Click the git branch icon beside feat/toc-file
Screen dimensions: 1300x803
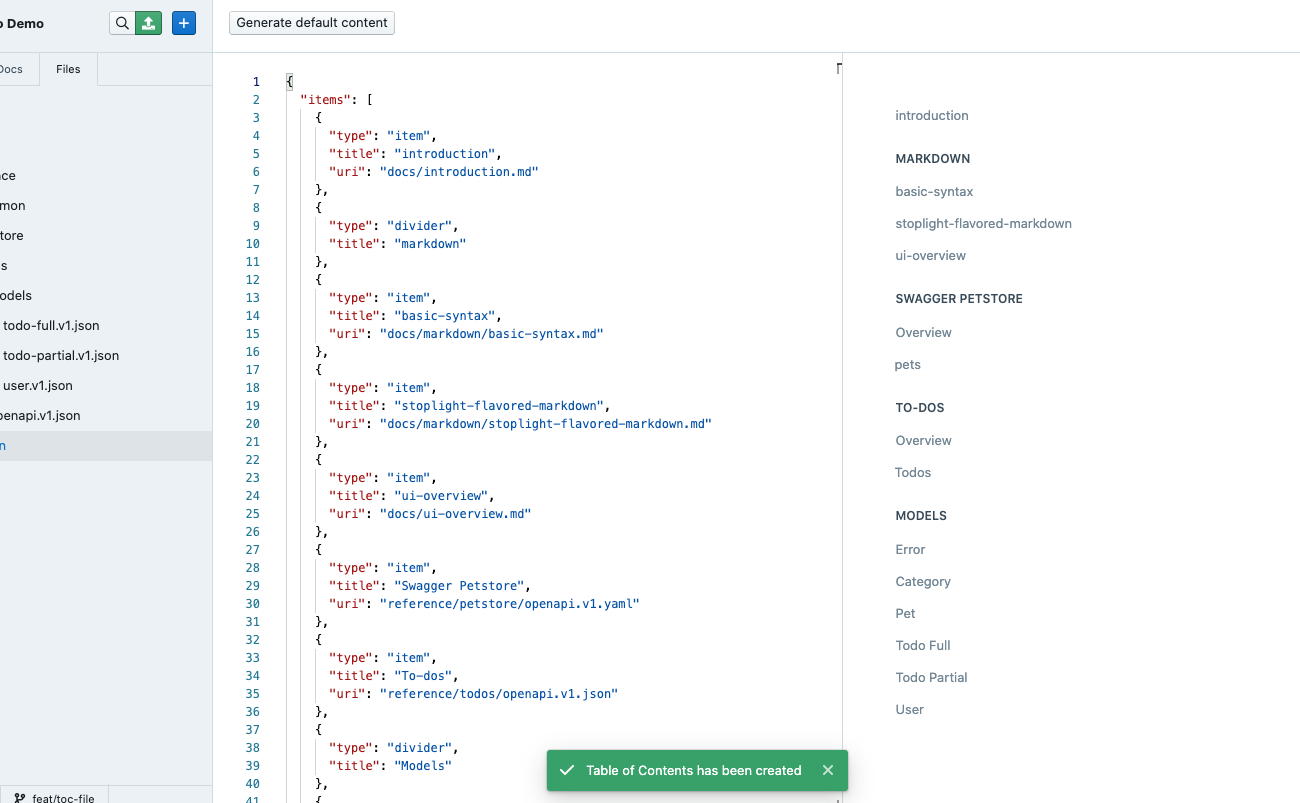pyautogui.click(x=22, y=797)
